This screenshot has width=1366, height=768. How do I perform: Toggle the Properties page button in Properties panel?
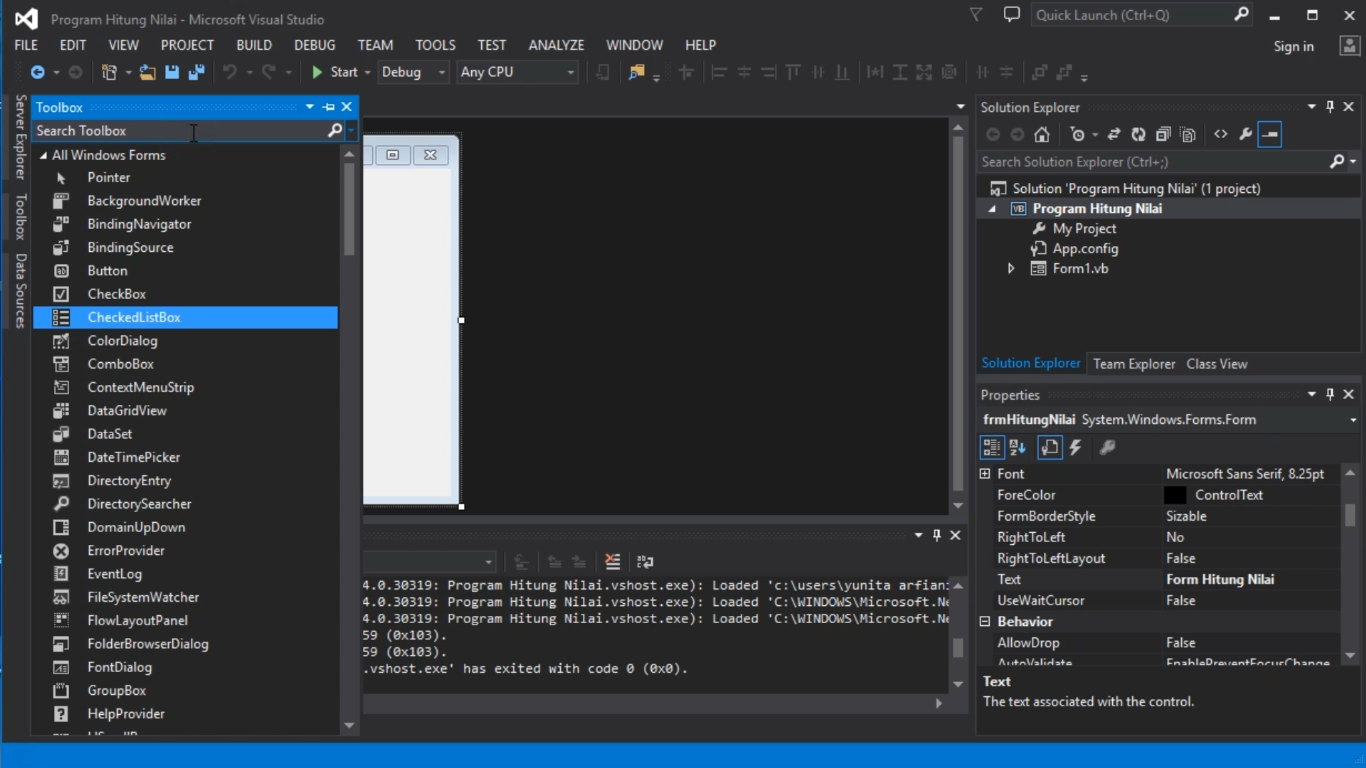(x=1050, y=447)
